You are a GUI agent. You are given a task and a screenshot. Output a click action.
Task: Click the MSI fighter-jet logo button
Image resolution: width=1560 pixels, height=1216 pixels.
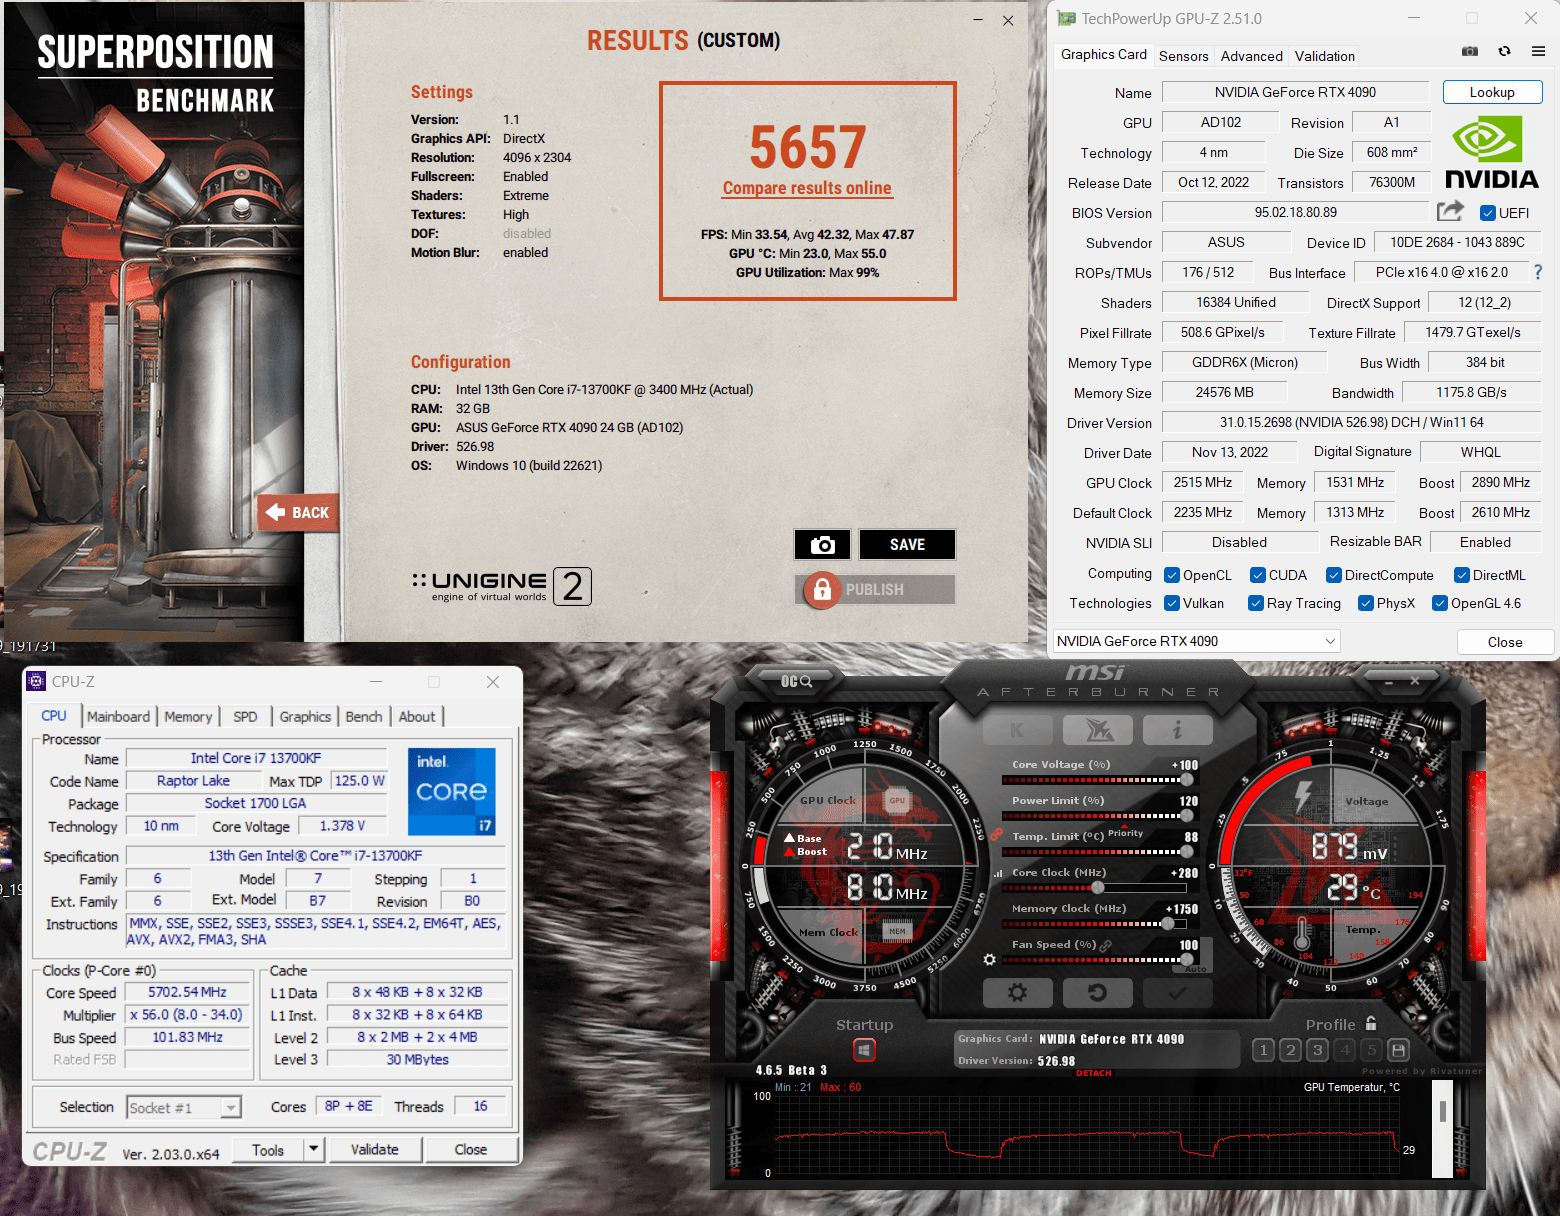(x=1098, y=730)
